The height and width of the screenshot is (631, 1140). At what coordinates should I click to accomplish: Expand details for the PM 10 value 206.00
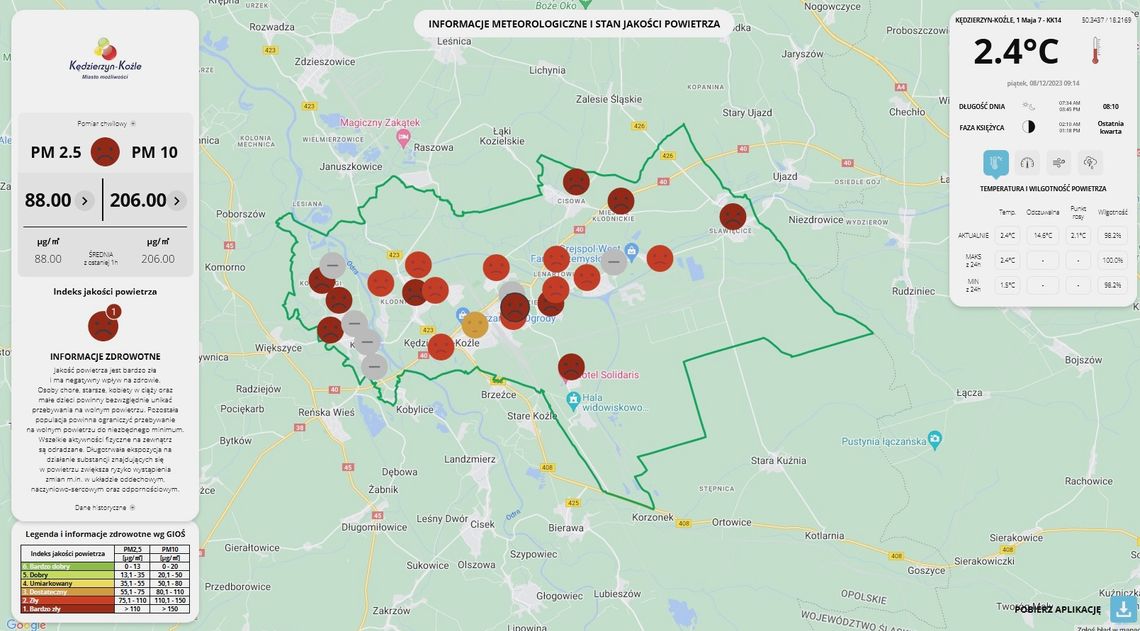pos(175,199)
